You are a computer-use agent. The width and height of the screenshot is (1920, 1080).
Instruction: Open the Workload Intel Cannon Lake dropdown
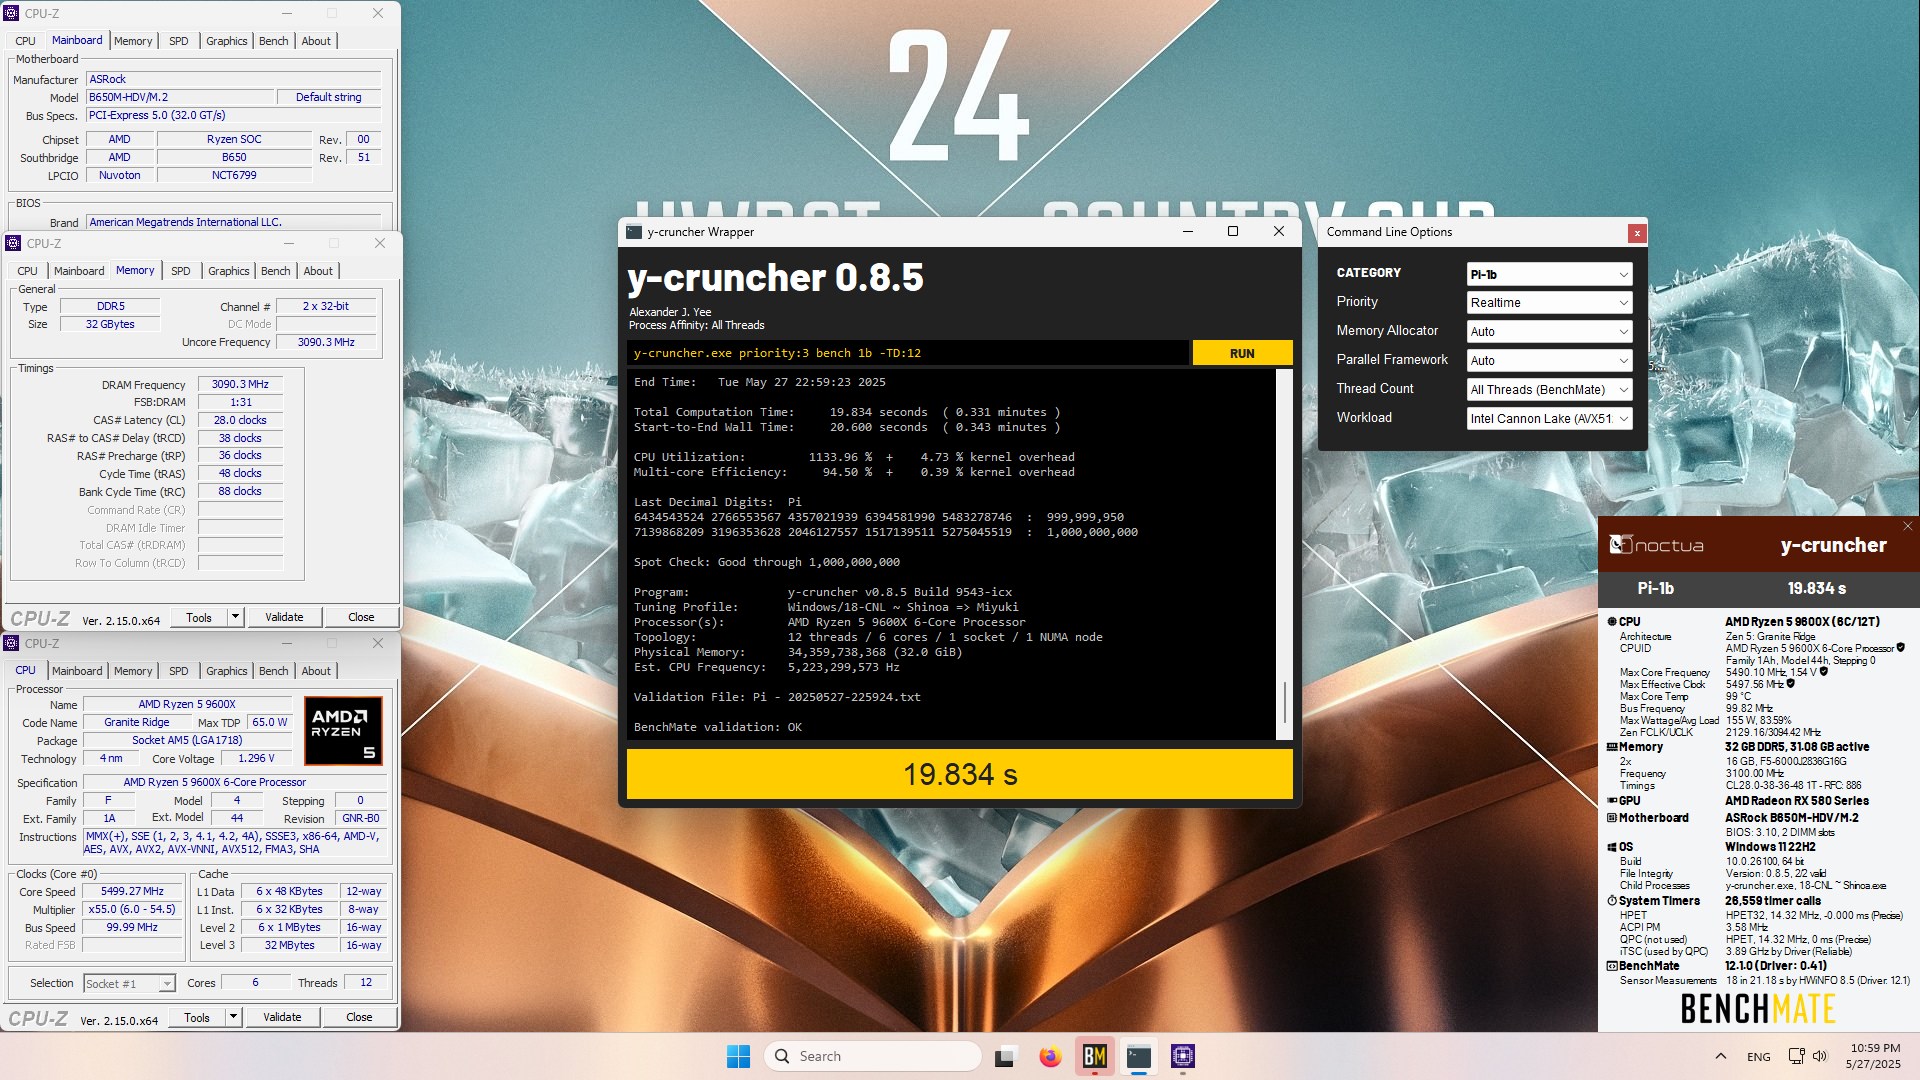pyautogui.click(x=1549, y=419)
